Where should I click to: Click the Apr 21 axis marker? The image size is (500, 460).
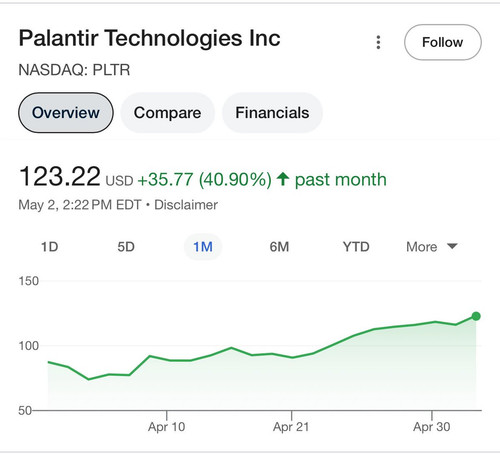291,427
